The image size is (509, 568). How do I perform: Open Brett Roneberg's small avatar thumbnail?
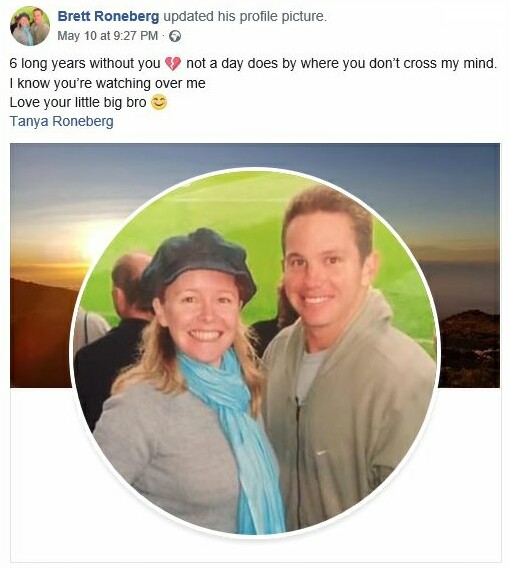tap(30, 26)
